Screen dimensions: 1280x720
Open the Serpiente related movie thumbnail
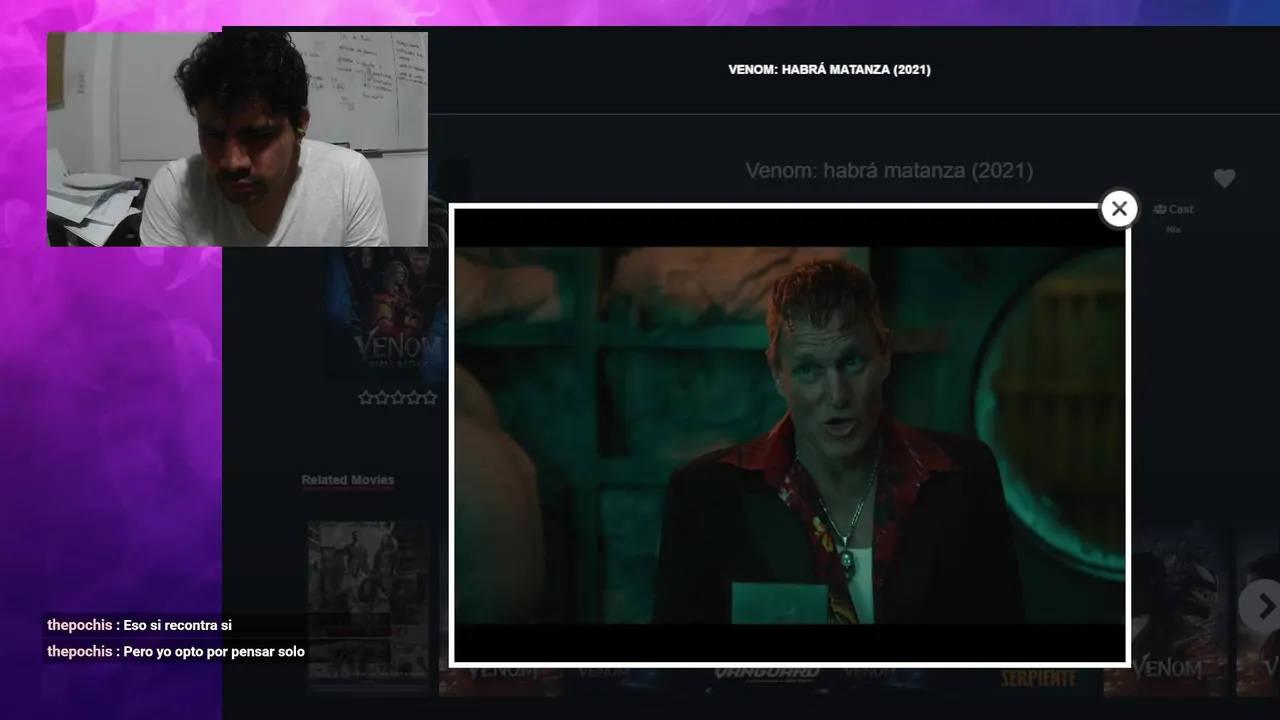(1038, 680)
